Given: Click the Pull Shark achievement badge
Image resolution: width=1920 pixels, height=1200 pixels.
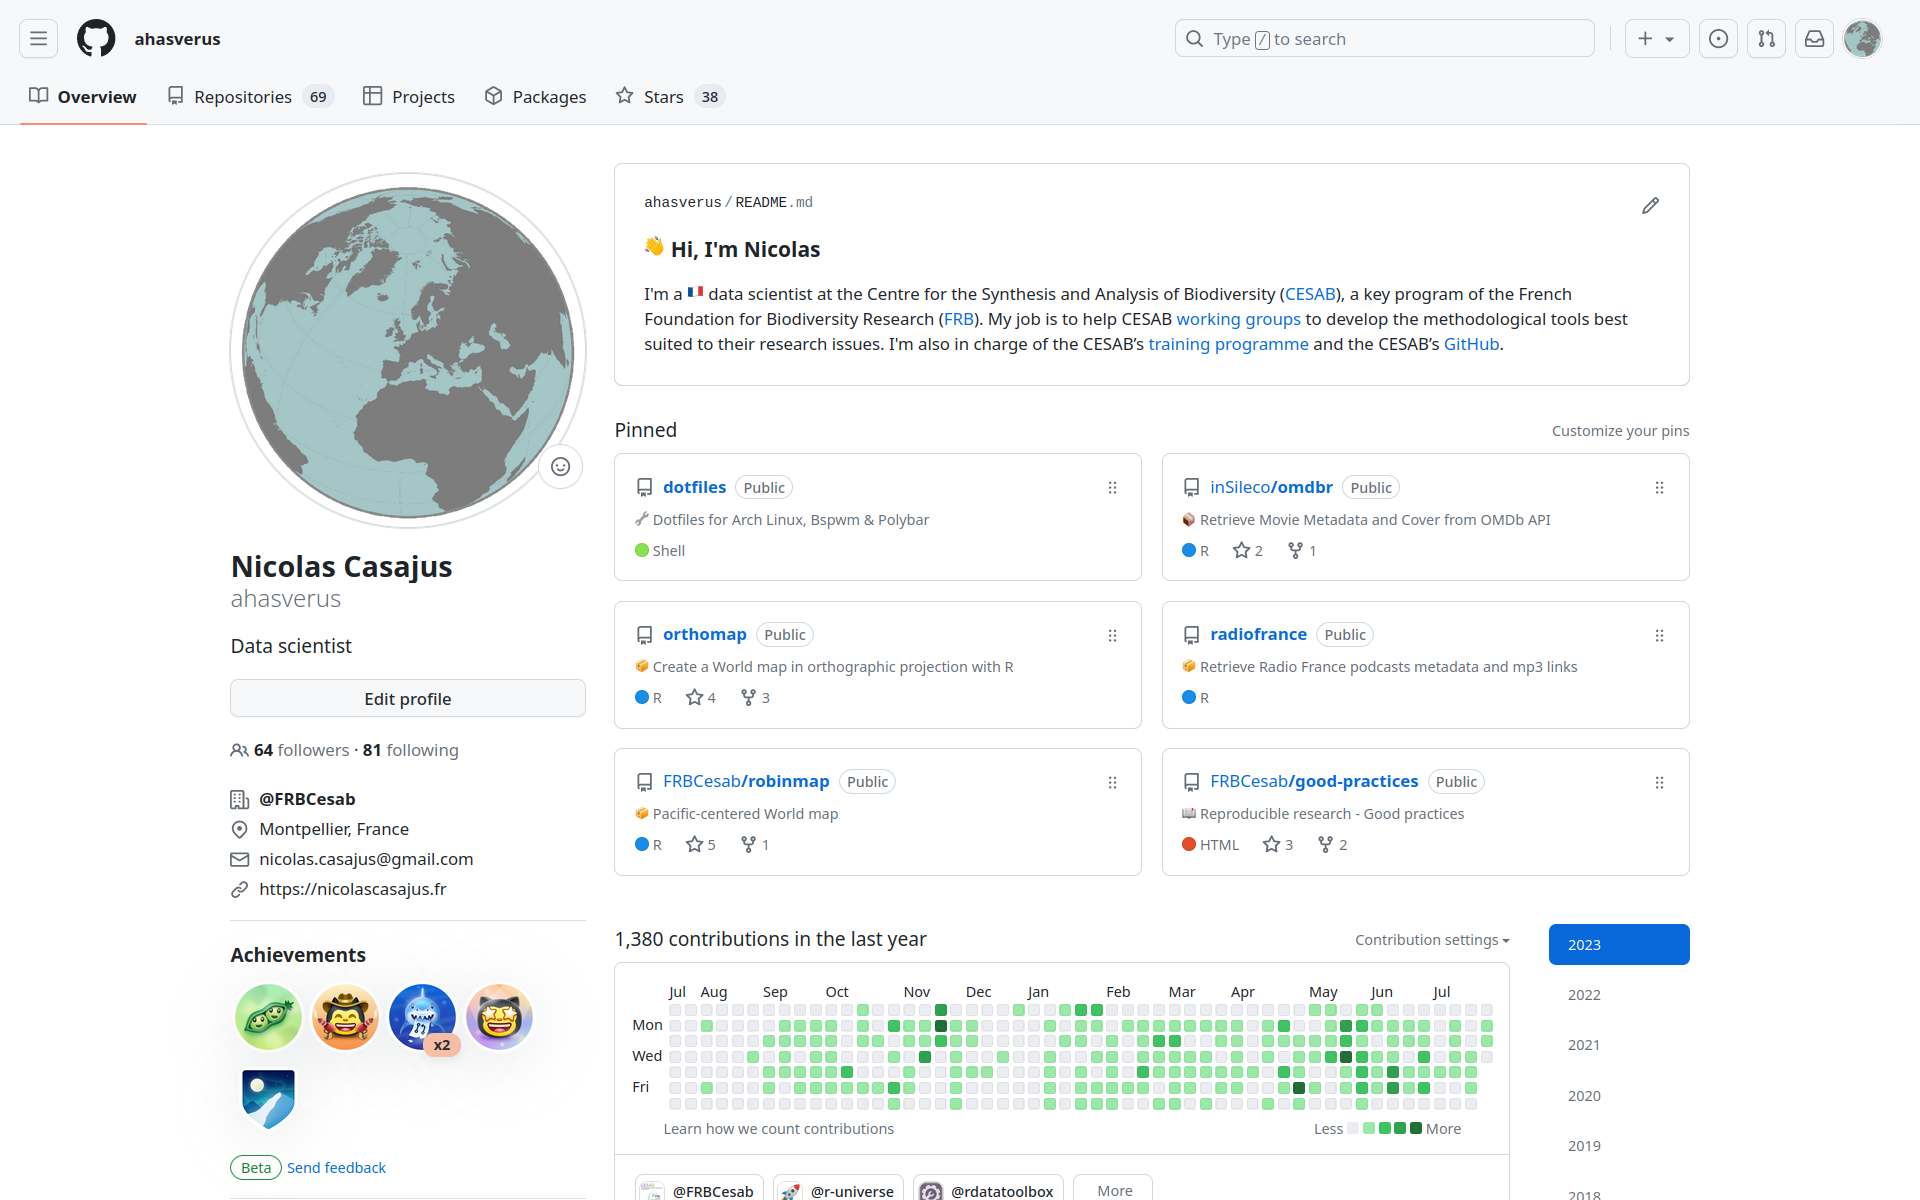Looking at the screenshot, I should [422, 1017].
